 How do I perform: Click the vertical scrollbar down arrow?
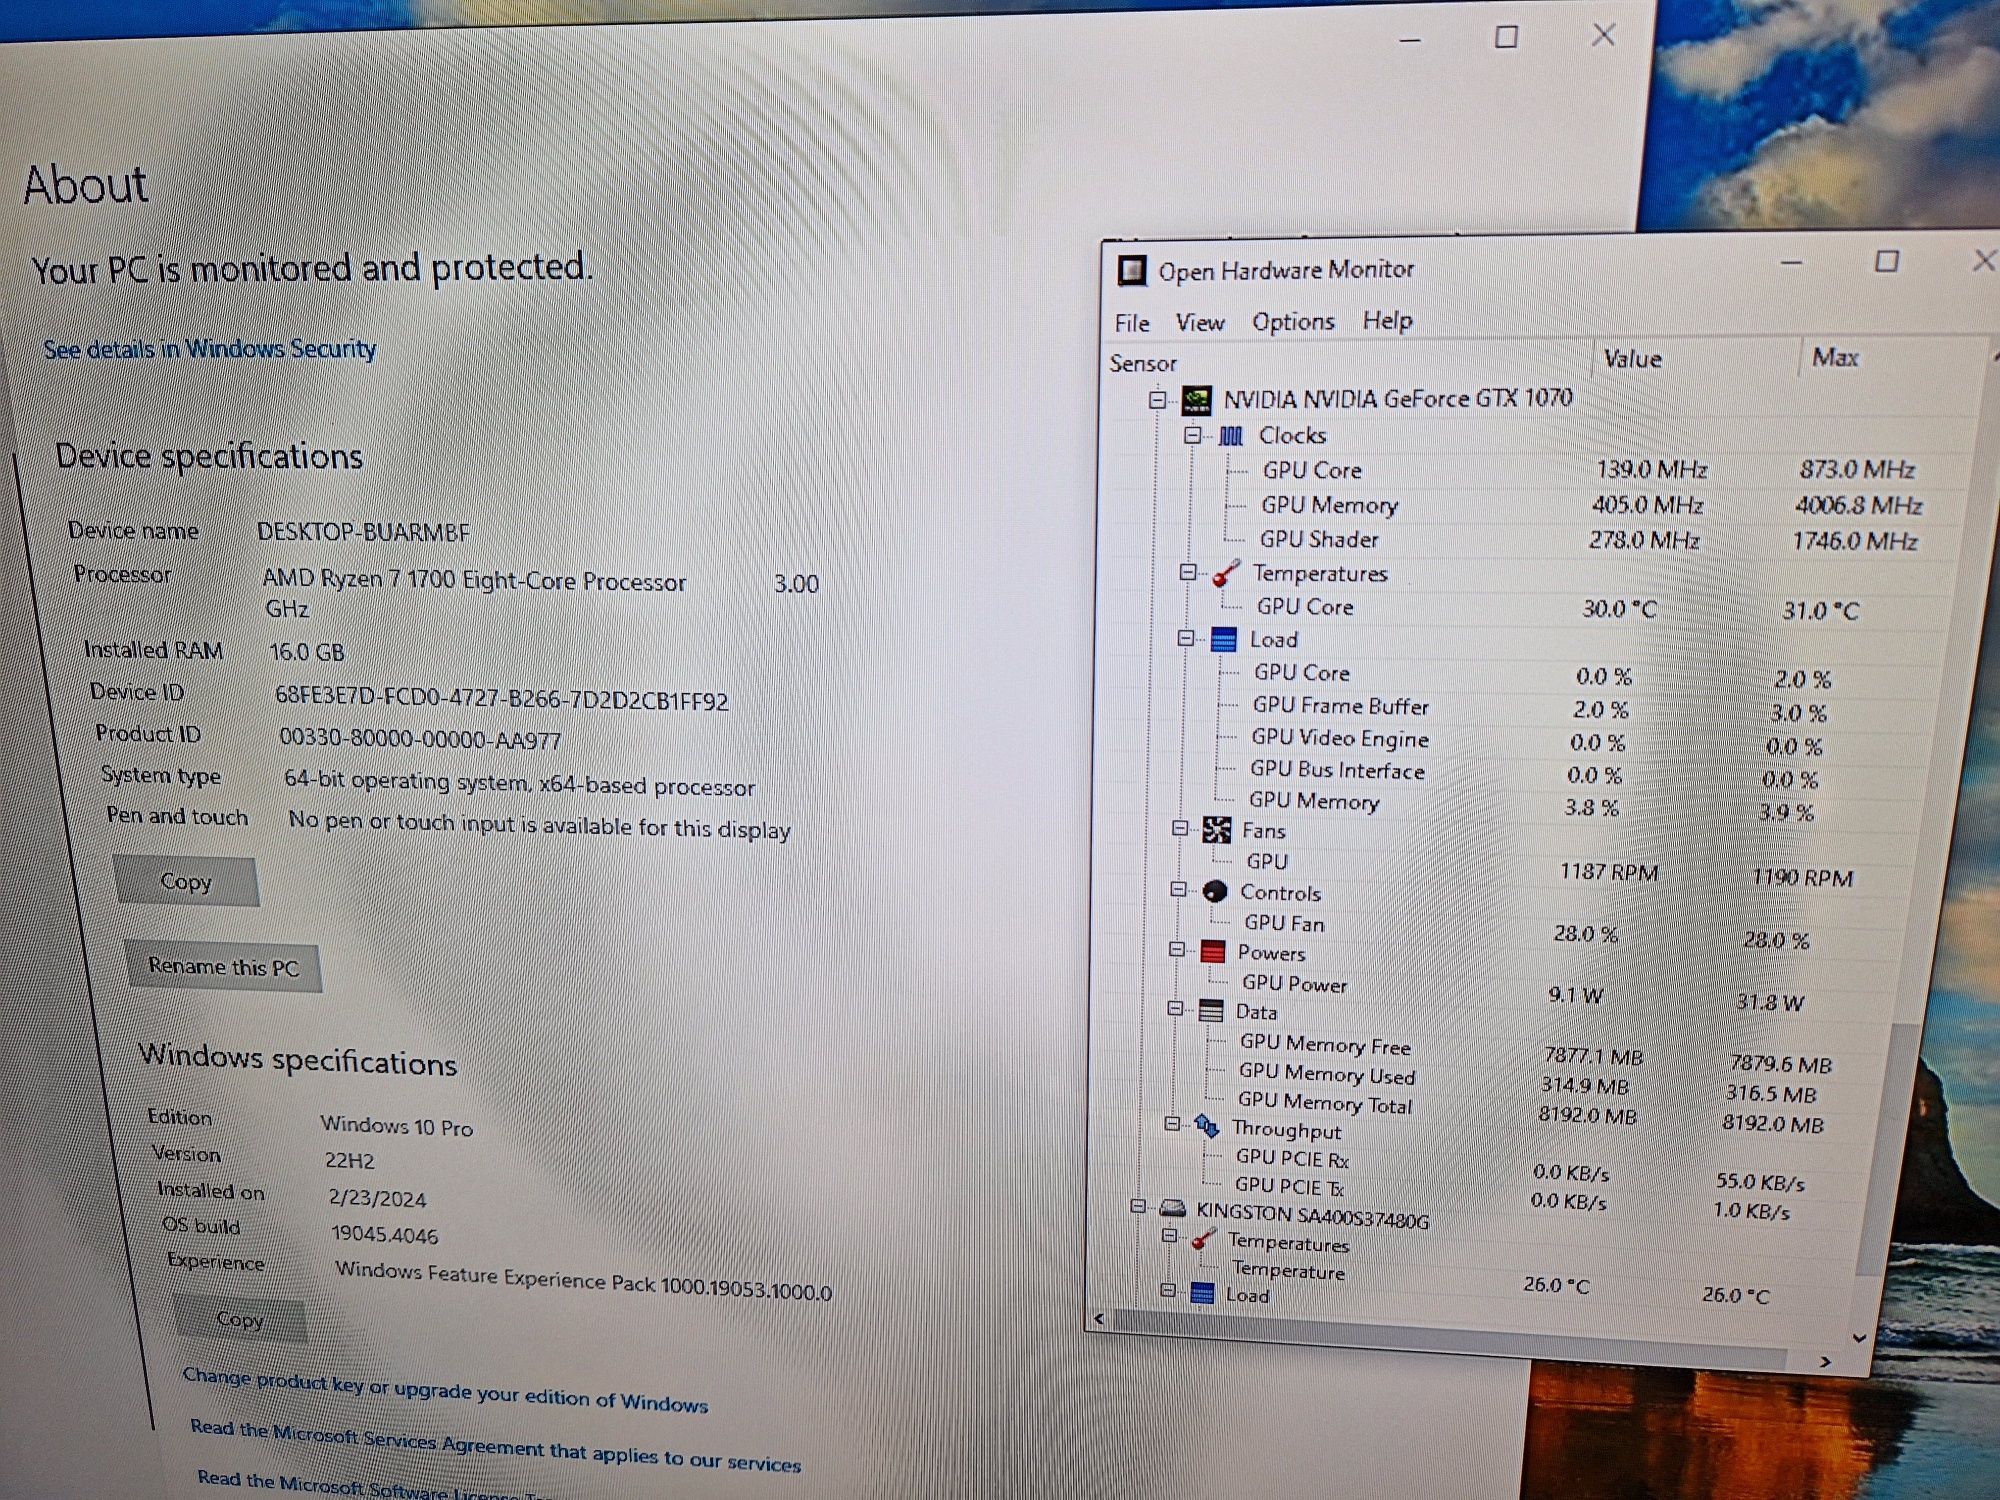click(1859, 1337)
